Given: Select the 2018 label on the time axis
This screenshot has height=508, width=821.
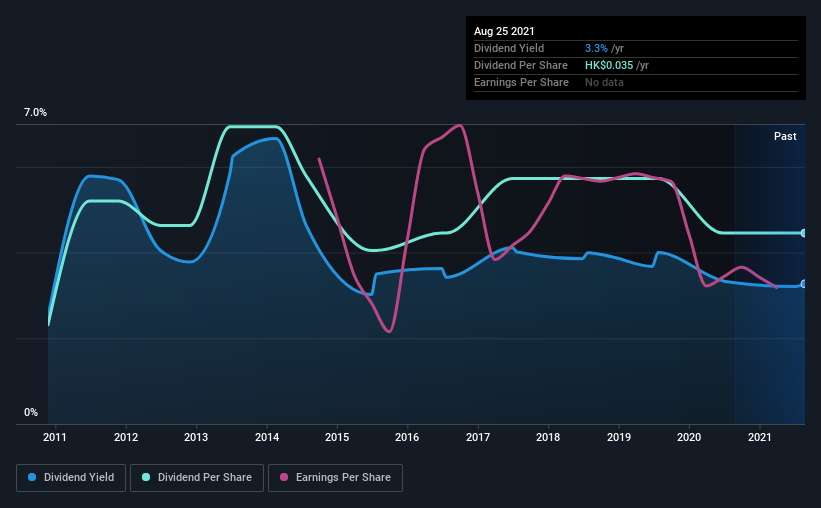Looking at the screenshot, I should pos(548,437).
